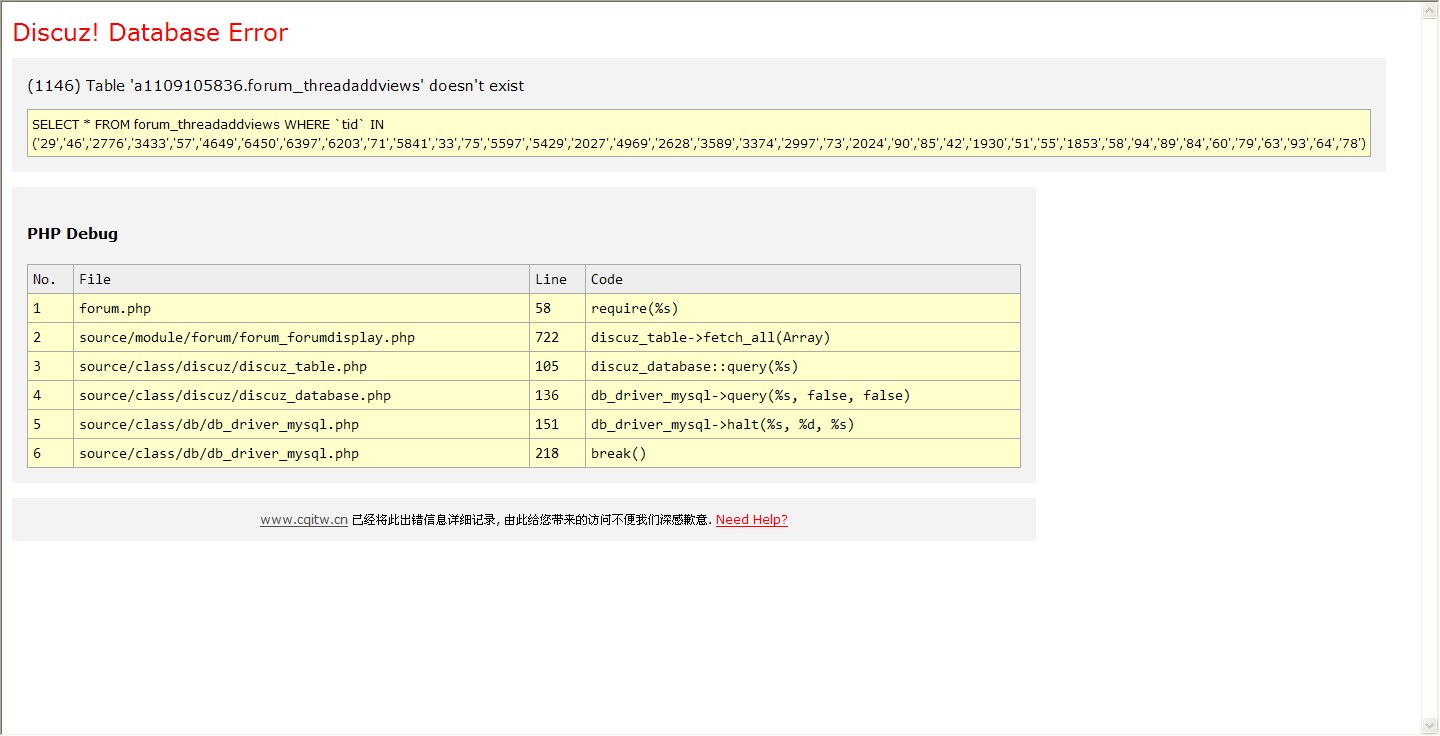Select db_driver_mysql.php path in row 5
Screen dimensions: 1440x736
[x=219, y=425]
